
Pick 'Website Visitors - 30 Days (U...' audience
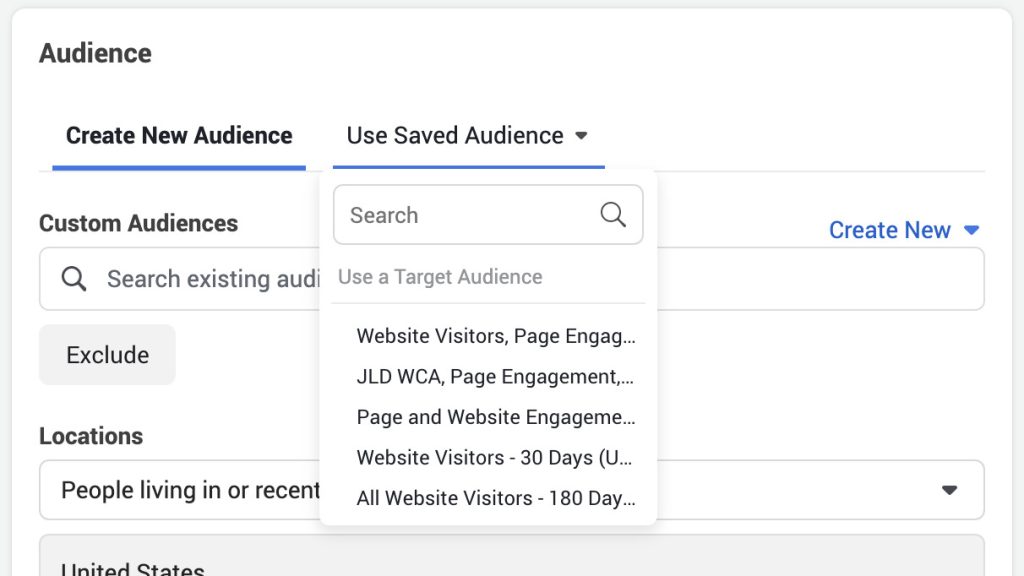(496, 457)
